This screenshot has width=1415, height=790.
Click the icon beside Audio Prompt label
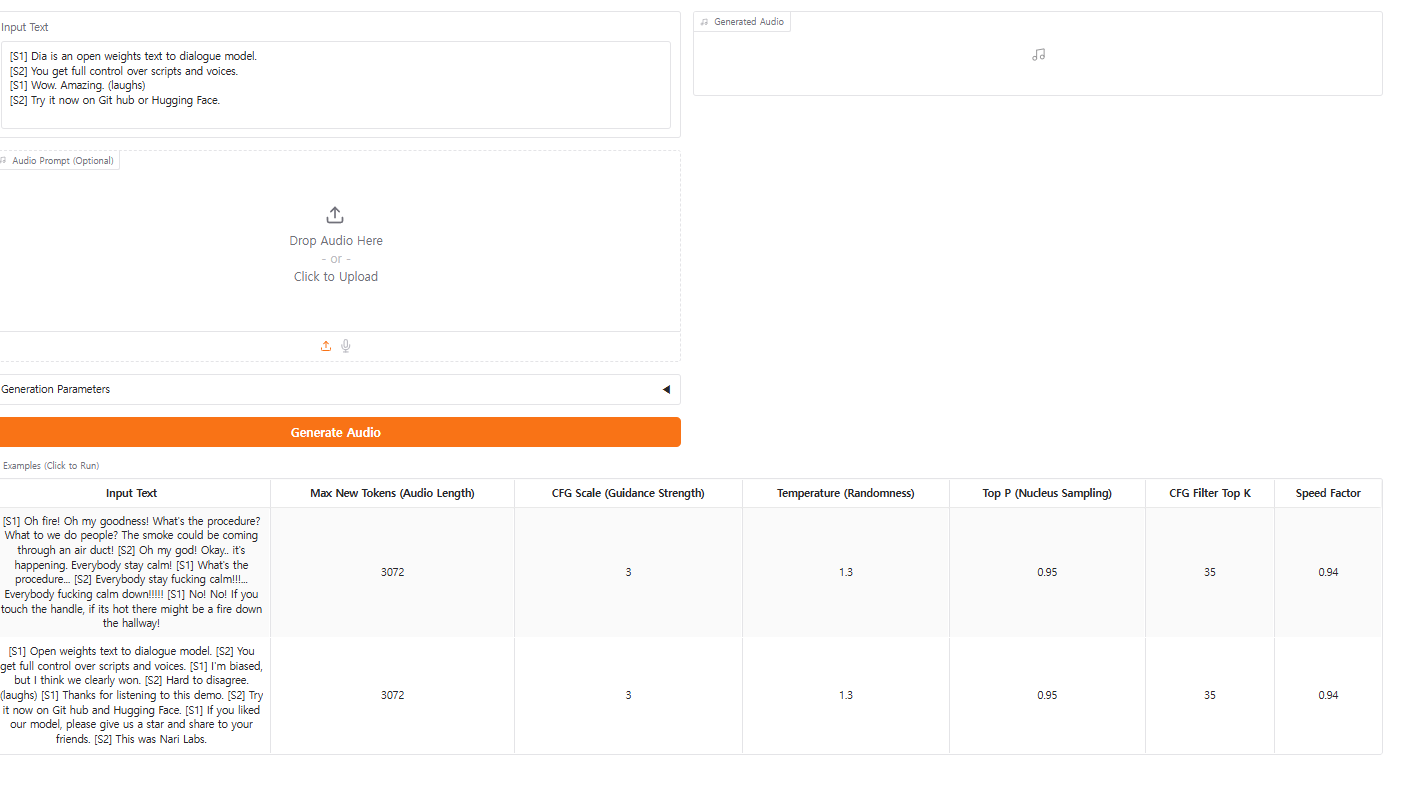pos(4,160)
